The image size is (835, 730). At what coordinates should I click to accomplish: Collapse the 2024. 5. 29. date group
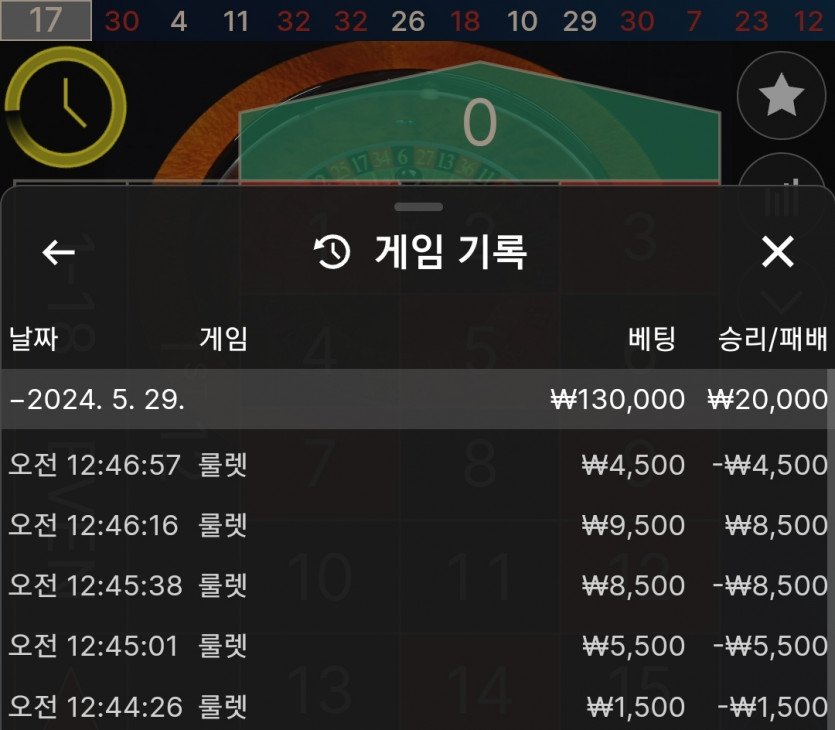pyautogui.click(x=418, y=399)
